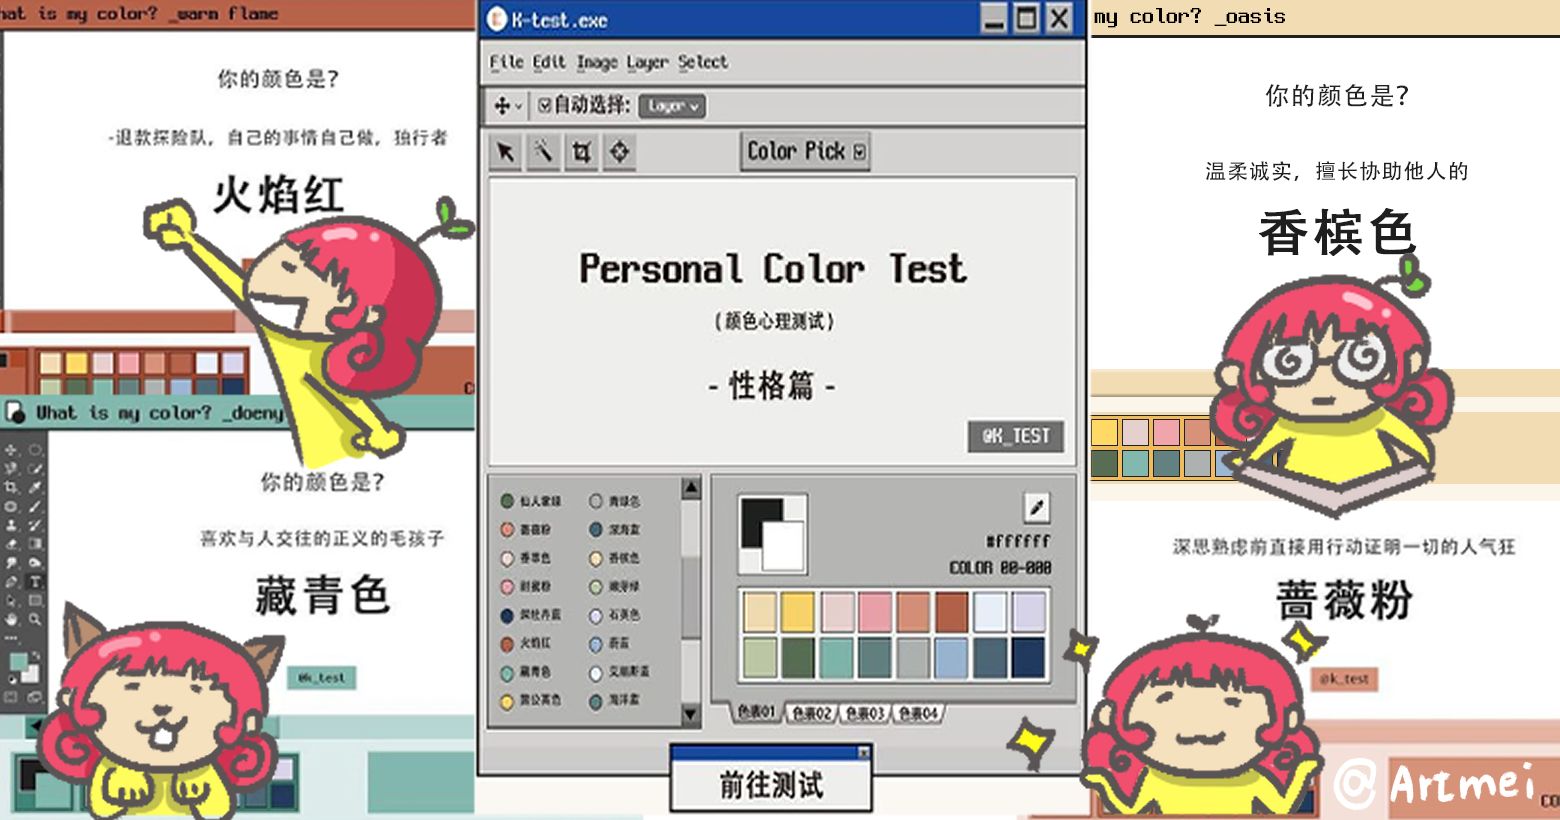The height and width of the screenshot is (820, 1560).
Task: Click the foreground black color box
Action: point(762,522)
